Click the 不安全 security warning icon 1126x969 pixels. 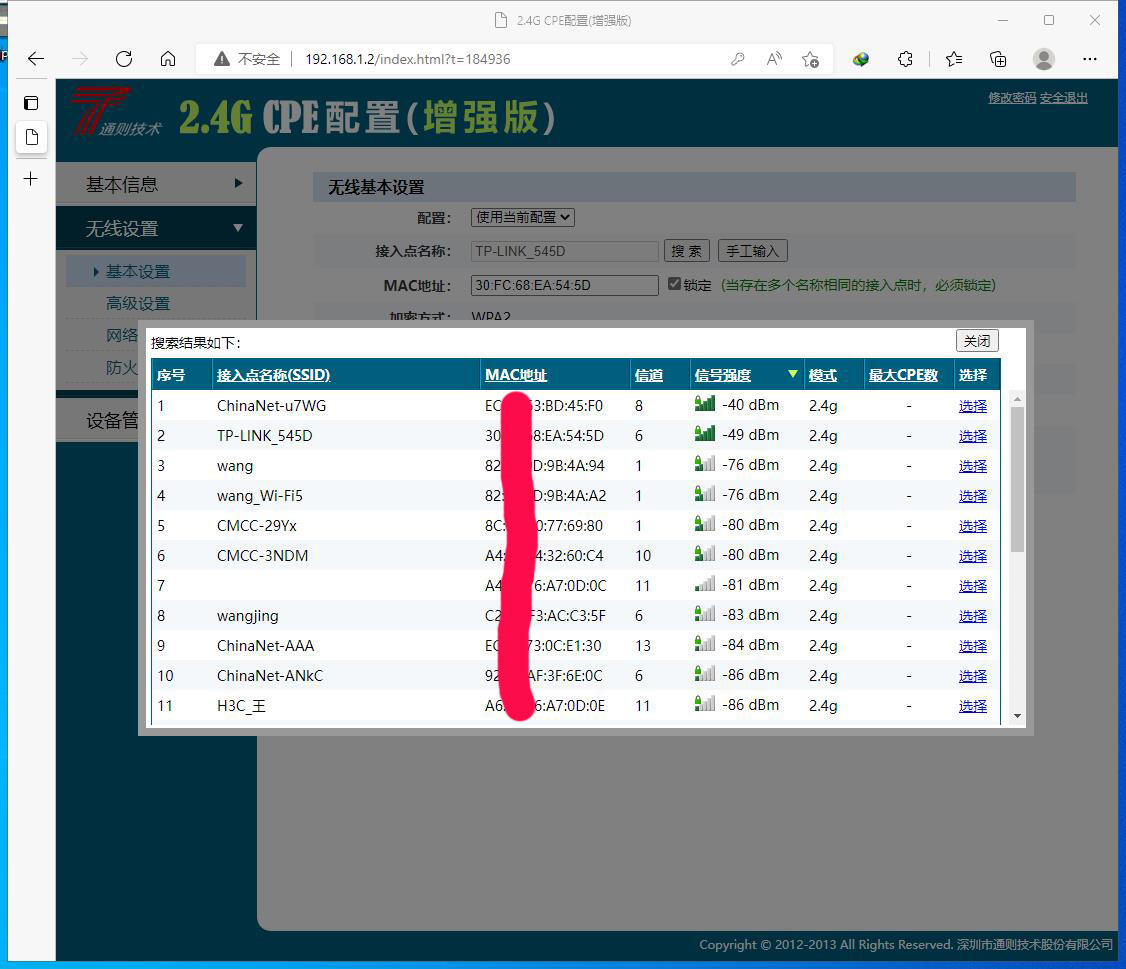[x=222, y=59]
